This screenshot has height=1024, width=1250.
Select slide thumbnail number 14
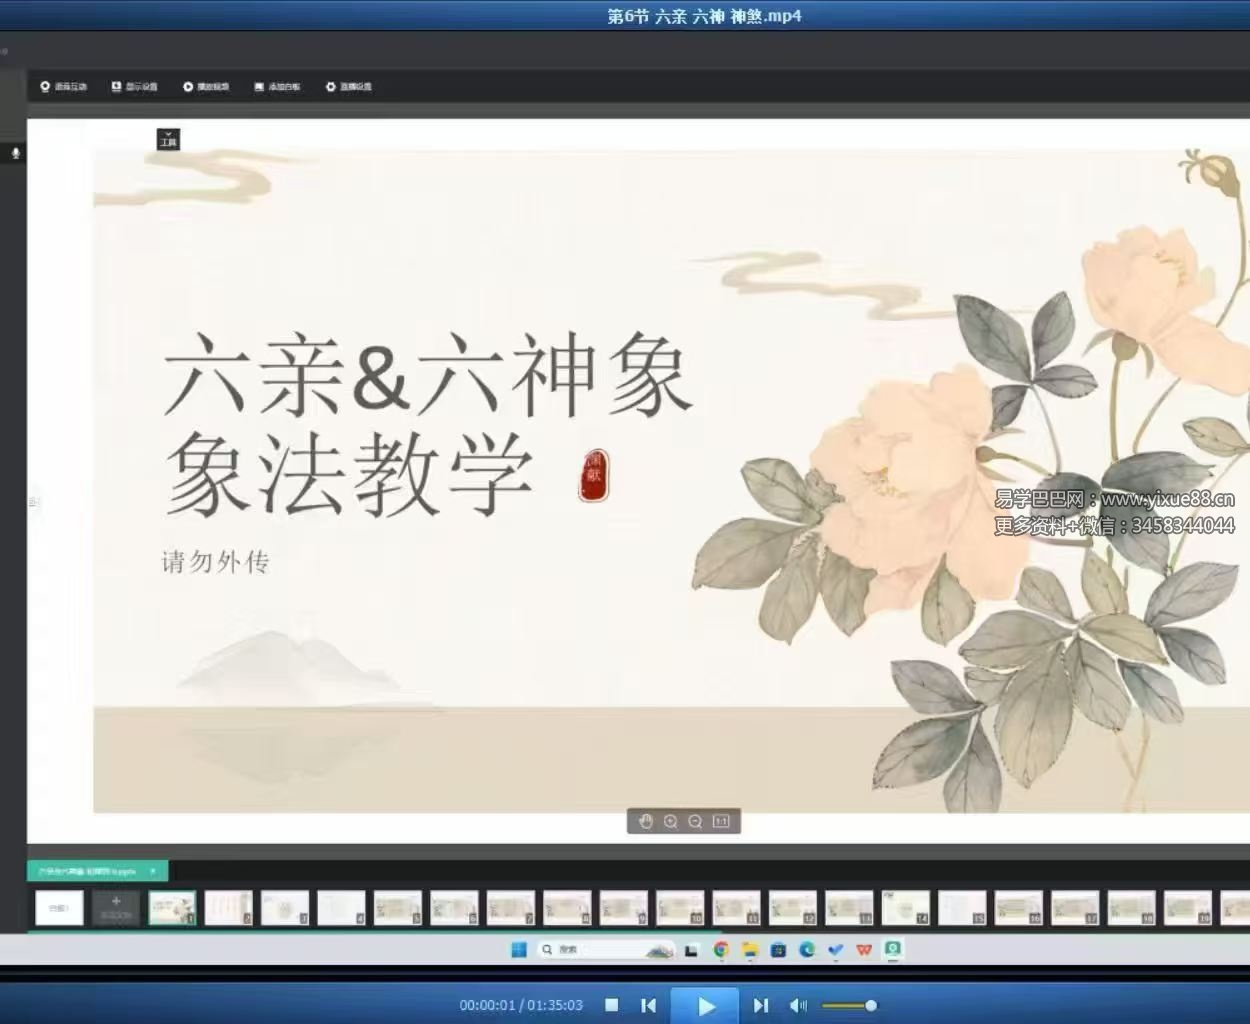click(x=906, y=908)
